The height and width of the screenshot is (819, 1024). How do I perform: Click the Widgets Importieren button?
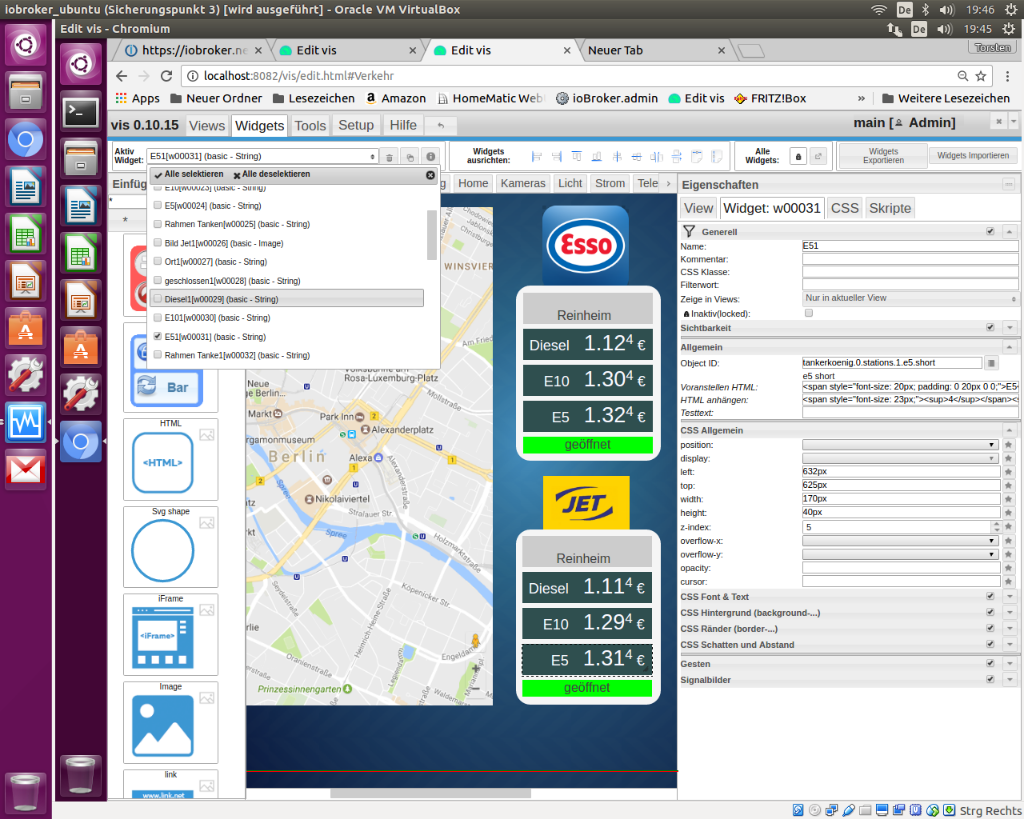[972, 155]
